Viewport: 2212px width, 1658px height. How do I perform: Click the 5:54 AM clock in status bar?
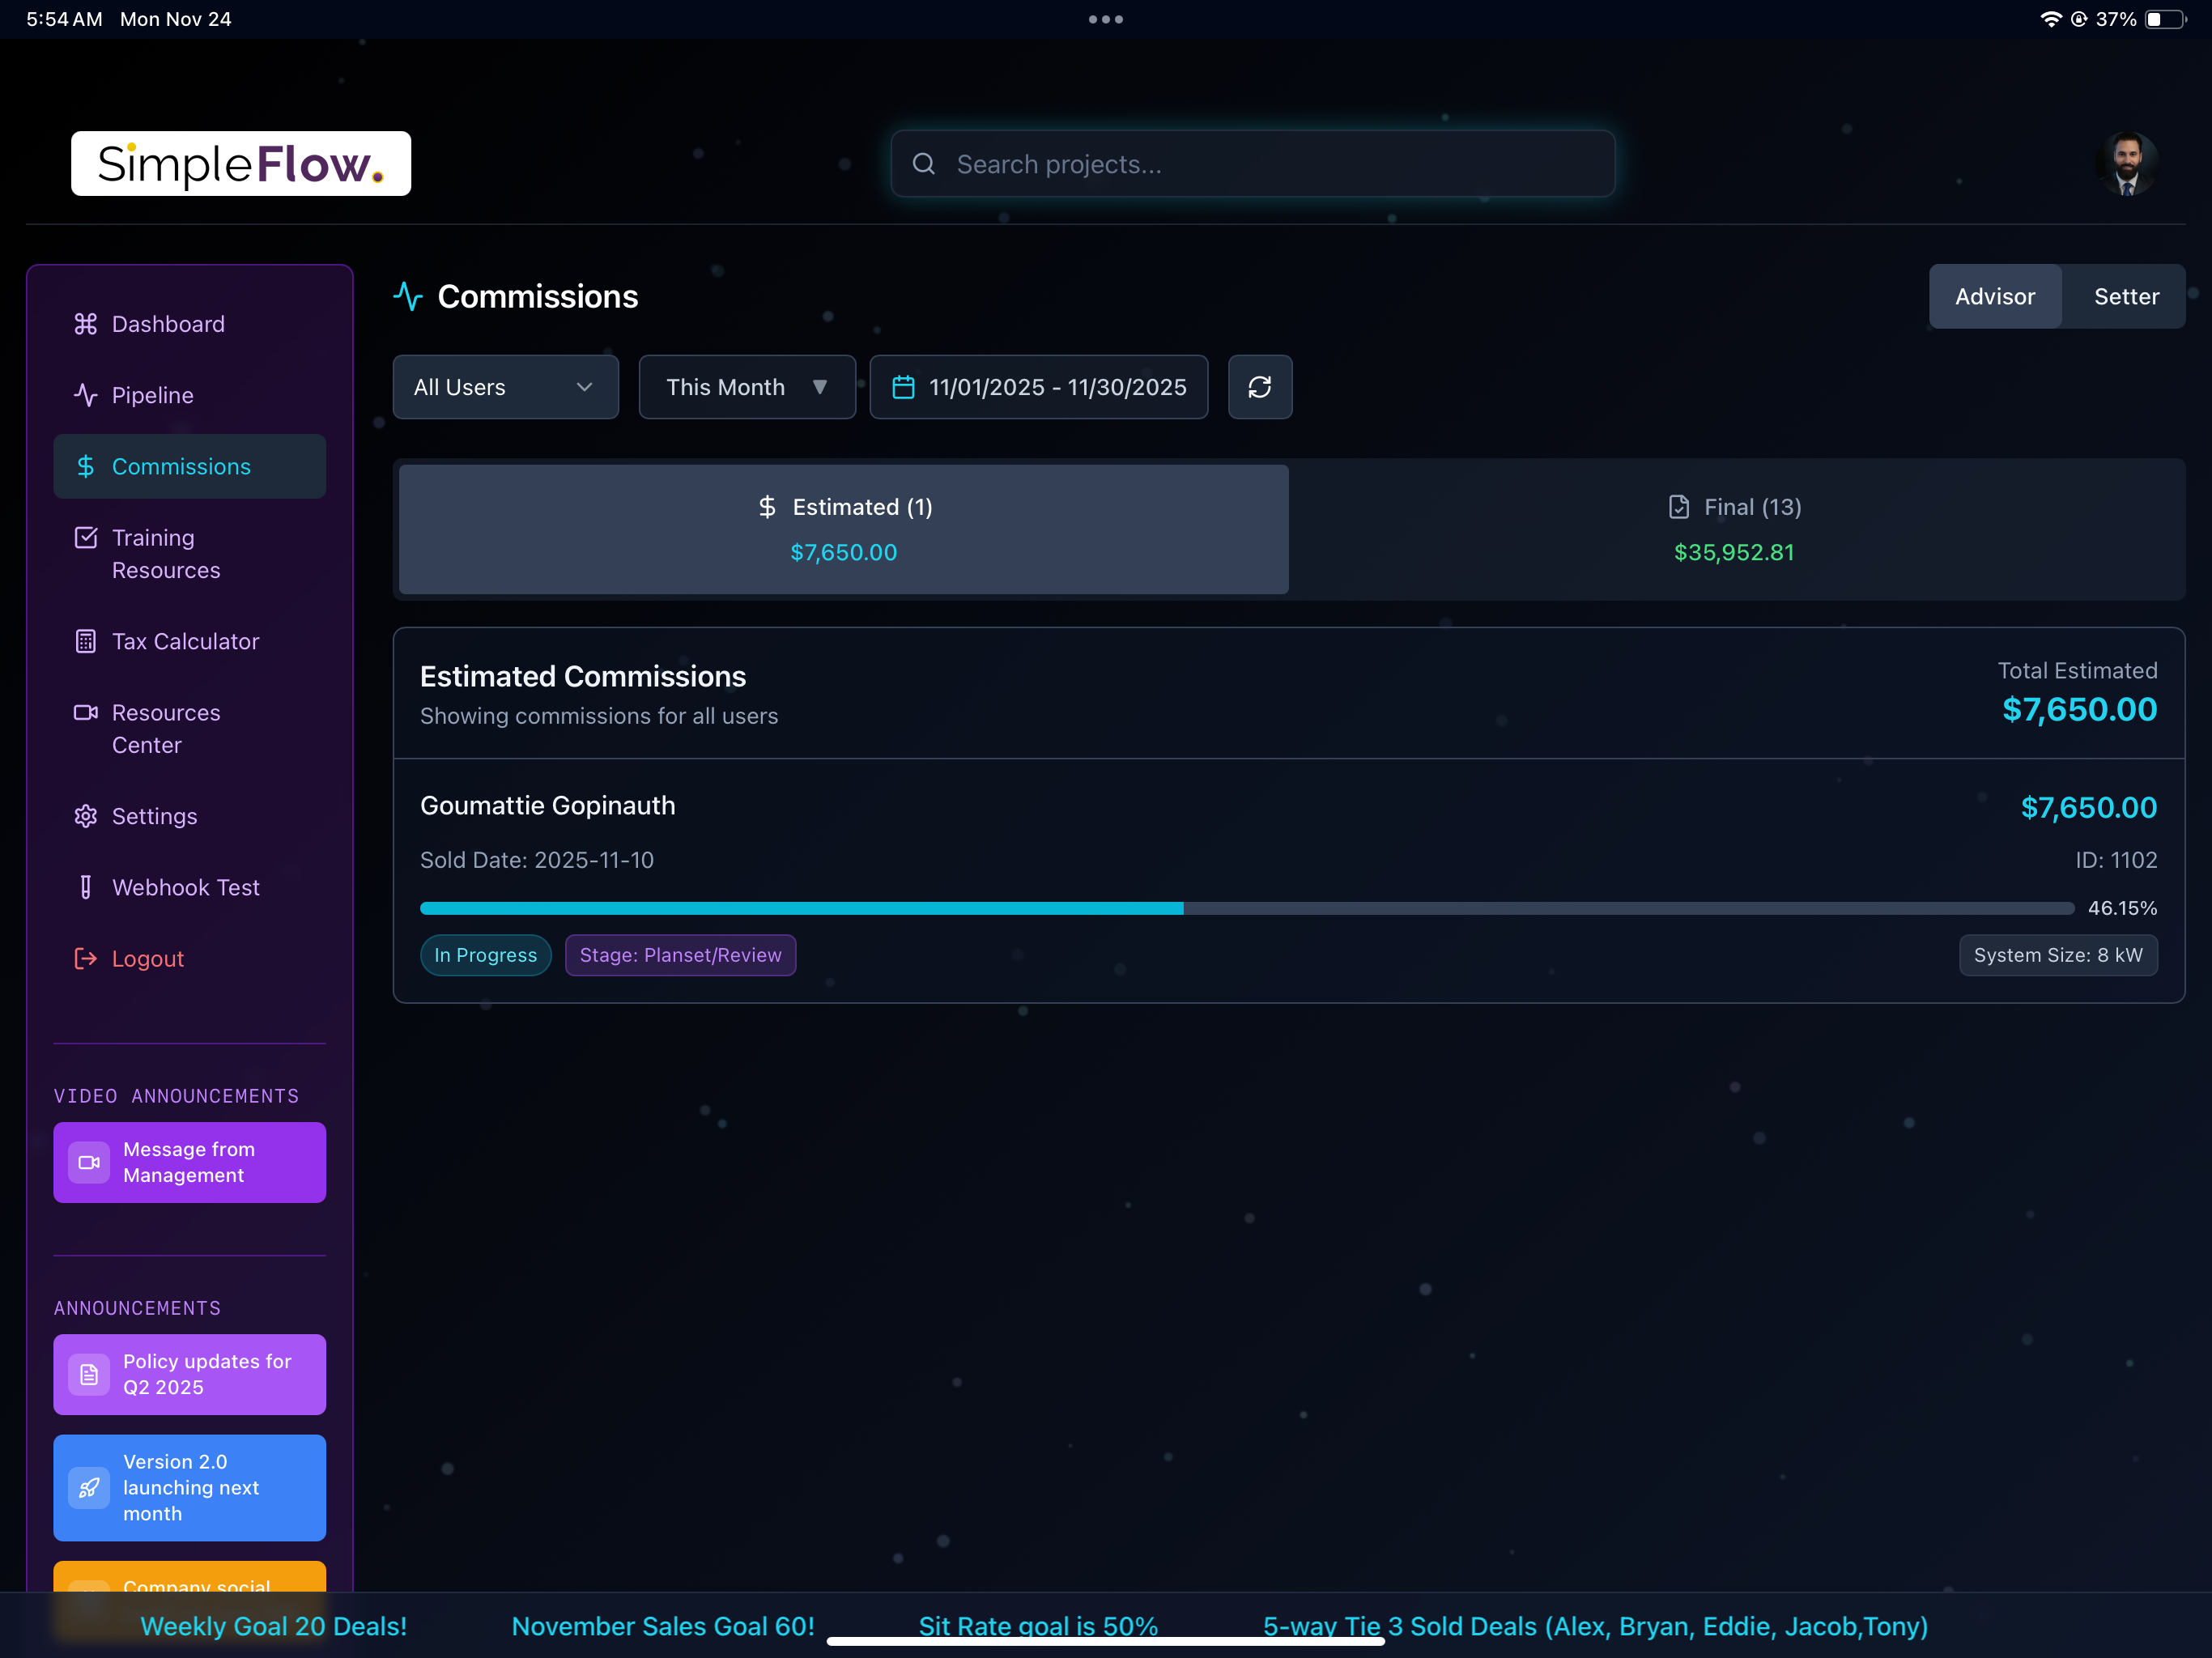tap(64, 19)
